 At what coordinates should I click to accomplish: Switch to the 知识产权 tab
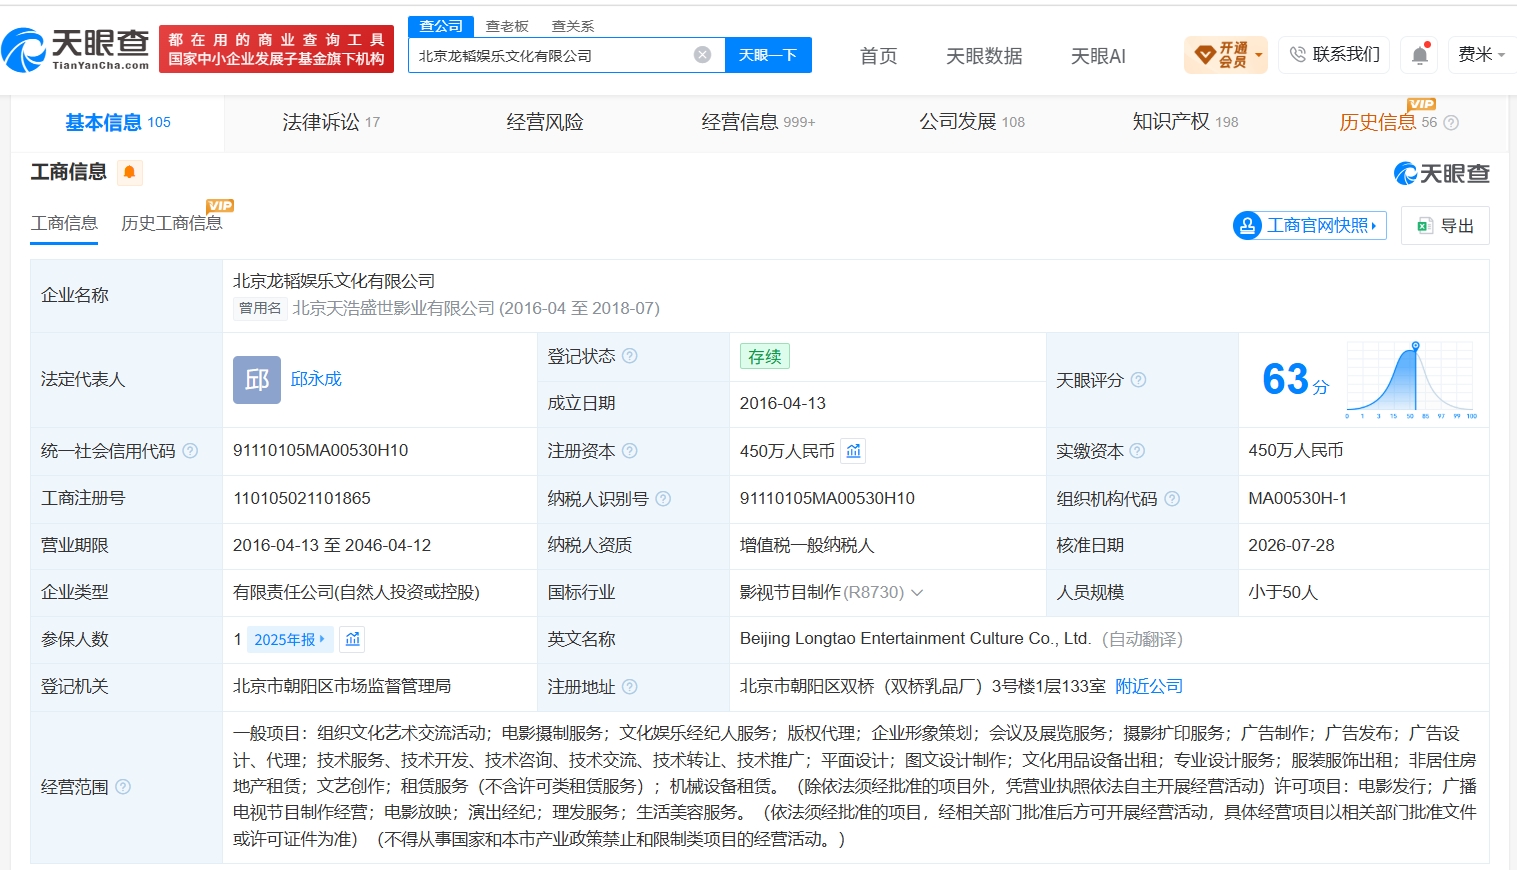pos(1185,123)
